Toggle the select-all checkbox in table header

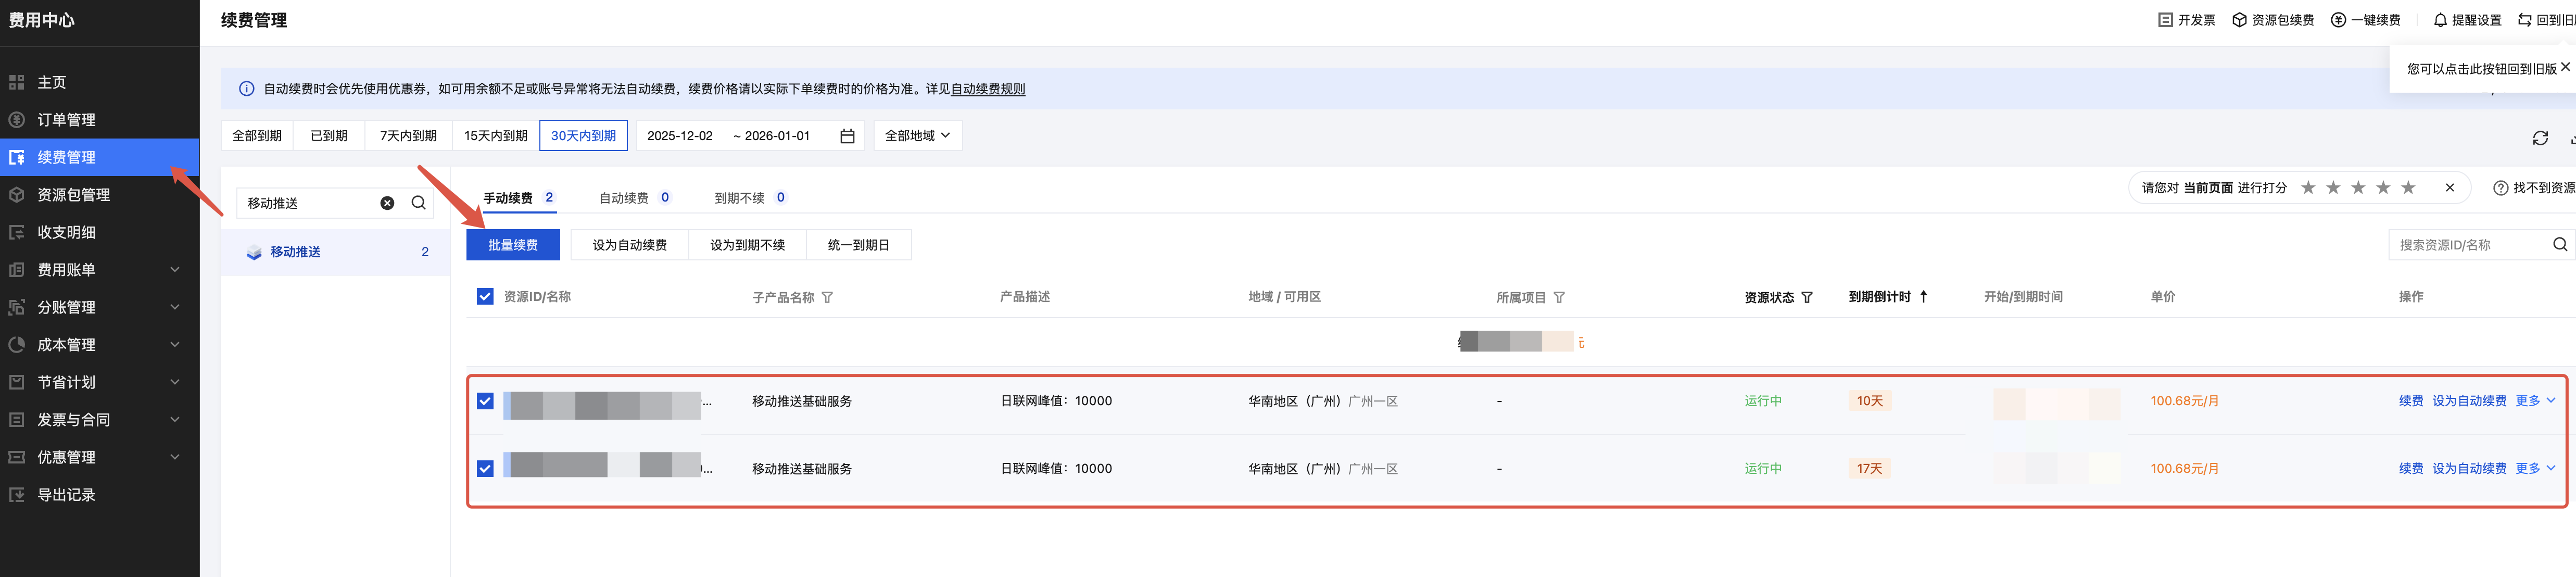coord(485,297)
